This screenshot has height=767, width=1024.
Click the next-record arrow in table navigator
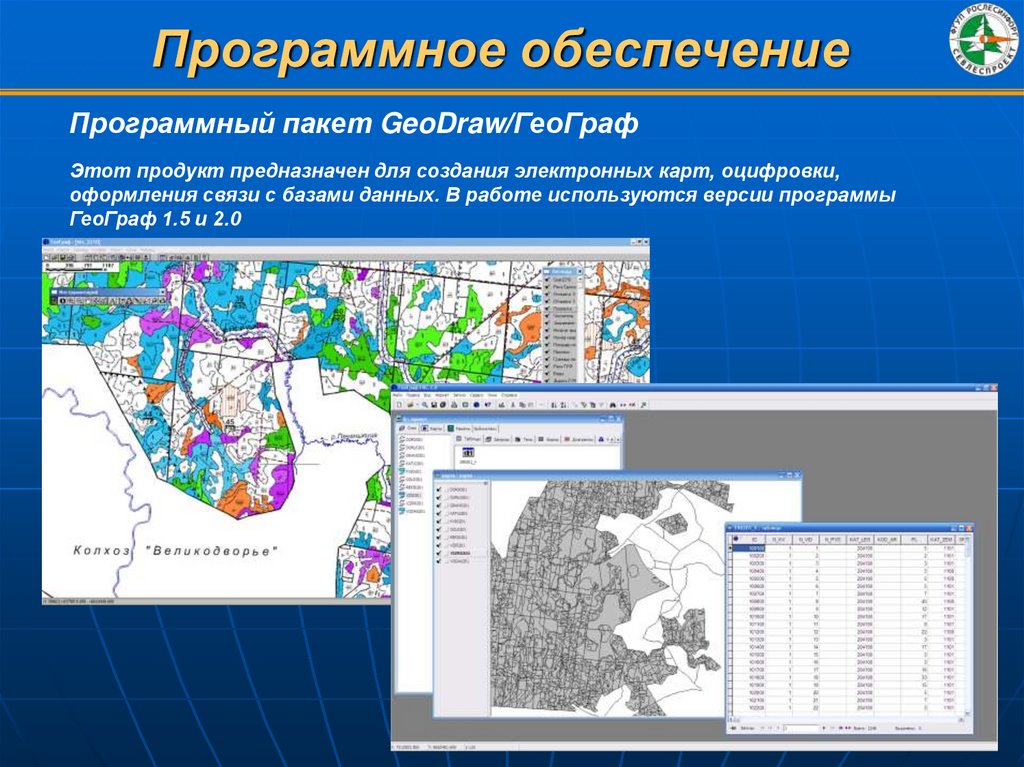(824, 728)
